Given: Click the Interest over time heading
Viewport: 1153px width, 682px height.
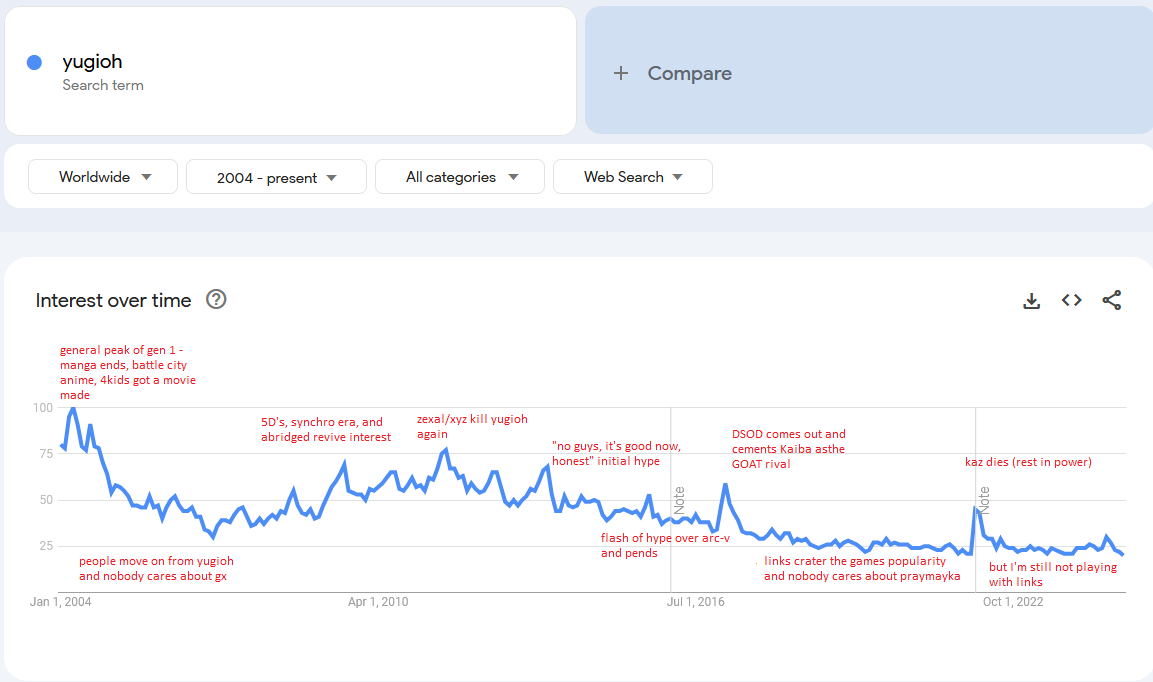Looking at the screenshot, I should (x=113, y=300).
